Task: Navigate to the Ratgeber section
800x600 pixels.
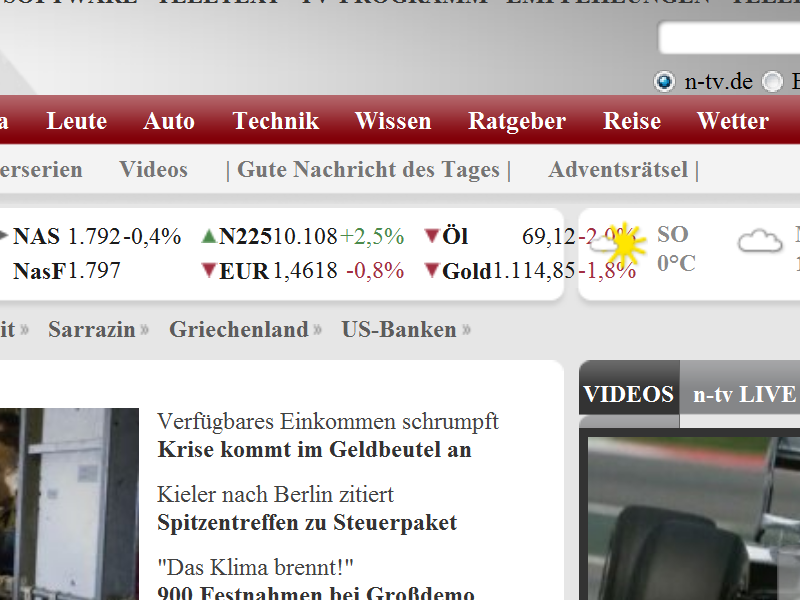Action: pos(517,122)
